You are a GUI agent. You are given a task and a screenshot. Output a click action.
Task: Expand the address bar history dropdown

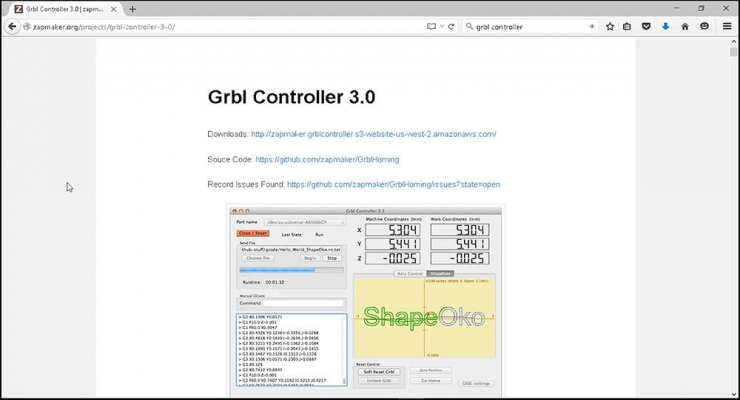442,27
